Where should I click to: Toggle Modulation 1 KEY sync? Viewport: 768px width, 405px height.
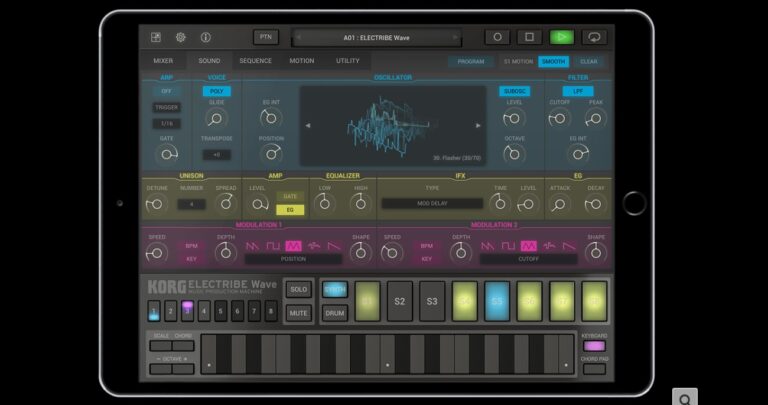click(191, 259)
